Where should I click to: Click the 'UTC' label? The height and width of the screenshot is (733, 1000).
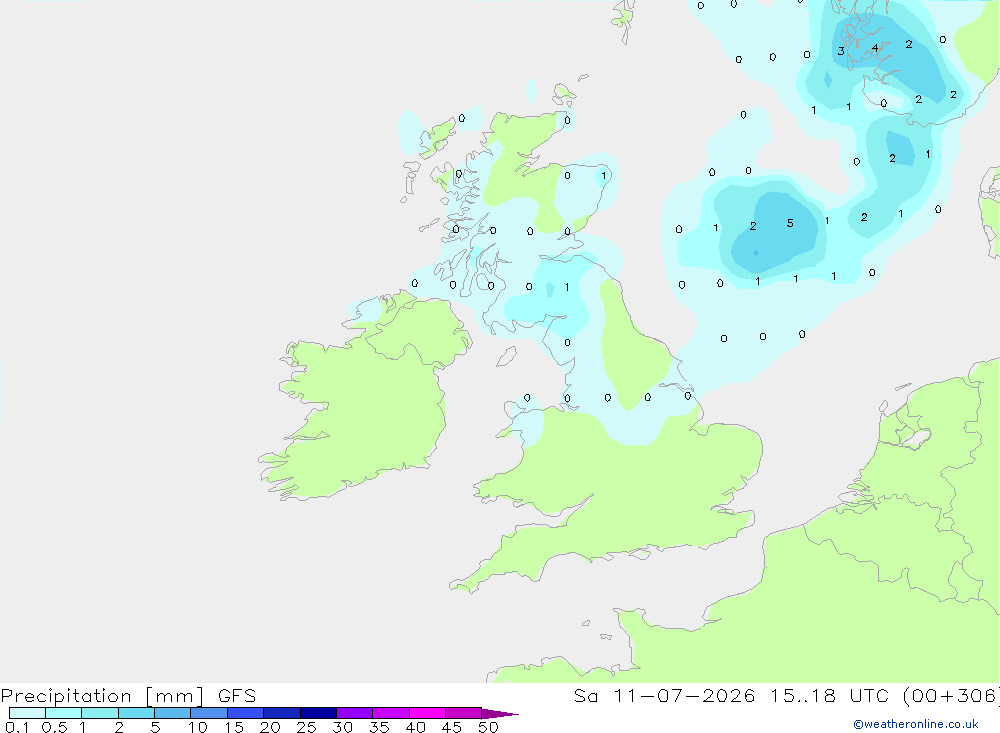point(869,695)
